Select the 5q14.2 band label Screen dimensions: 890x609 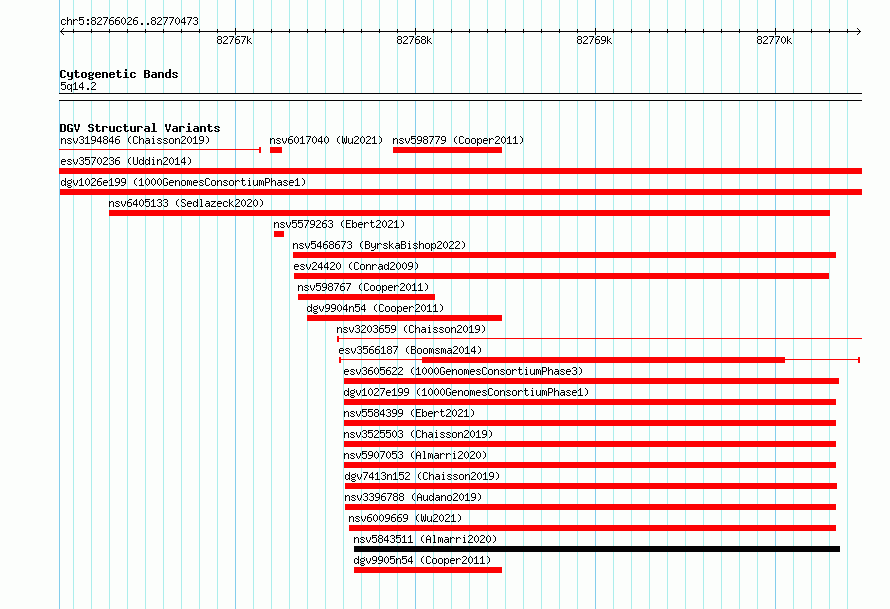click(78, 86)
